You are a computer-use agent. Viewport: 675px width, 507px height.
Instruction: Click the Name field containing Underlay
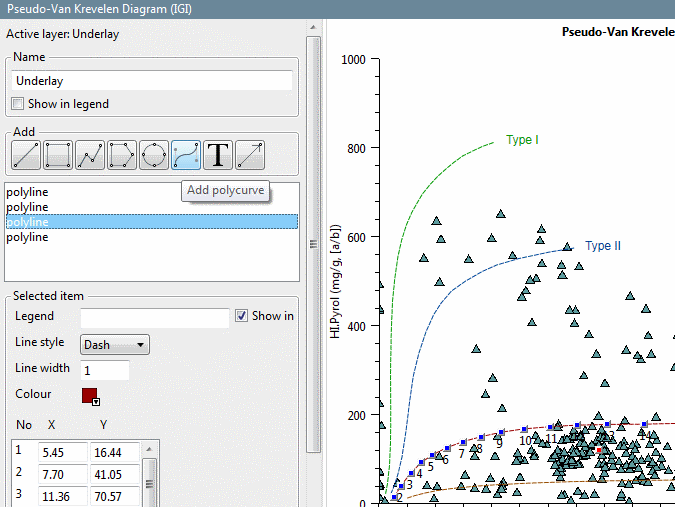tap(152, 81)
